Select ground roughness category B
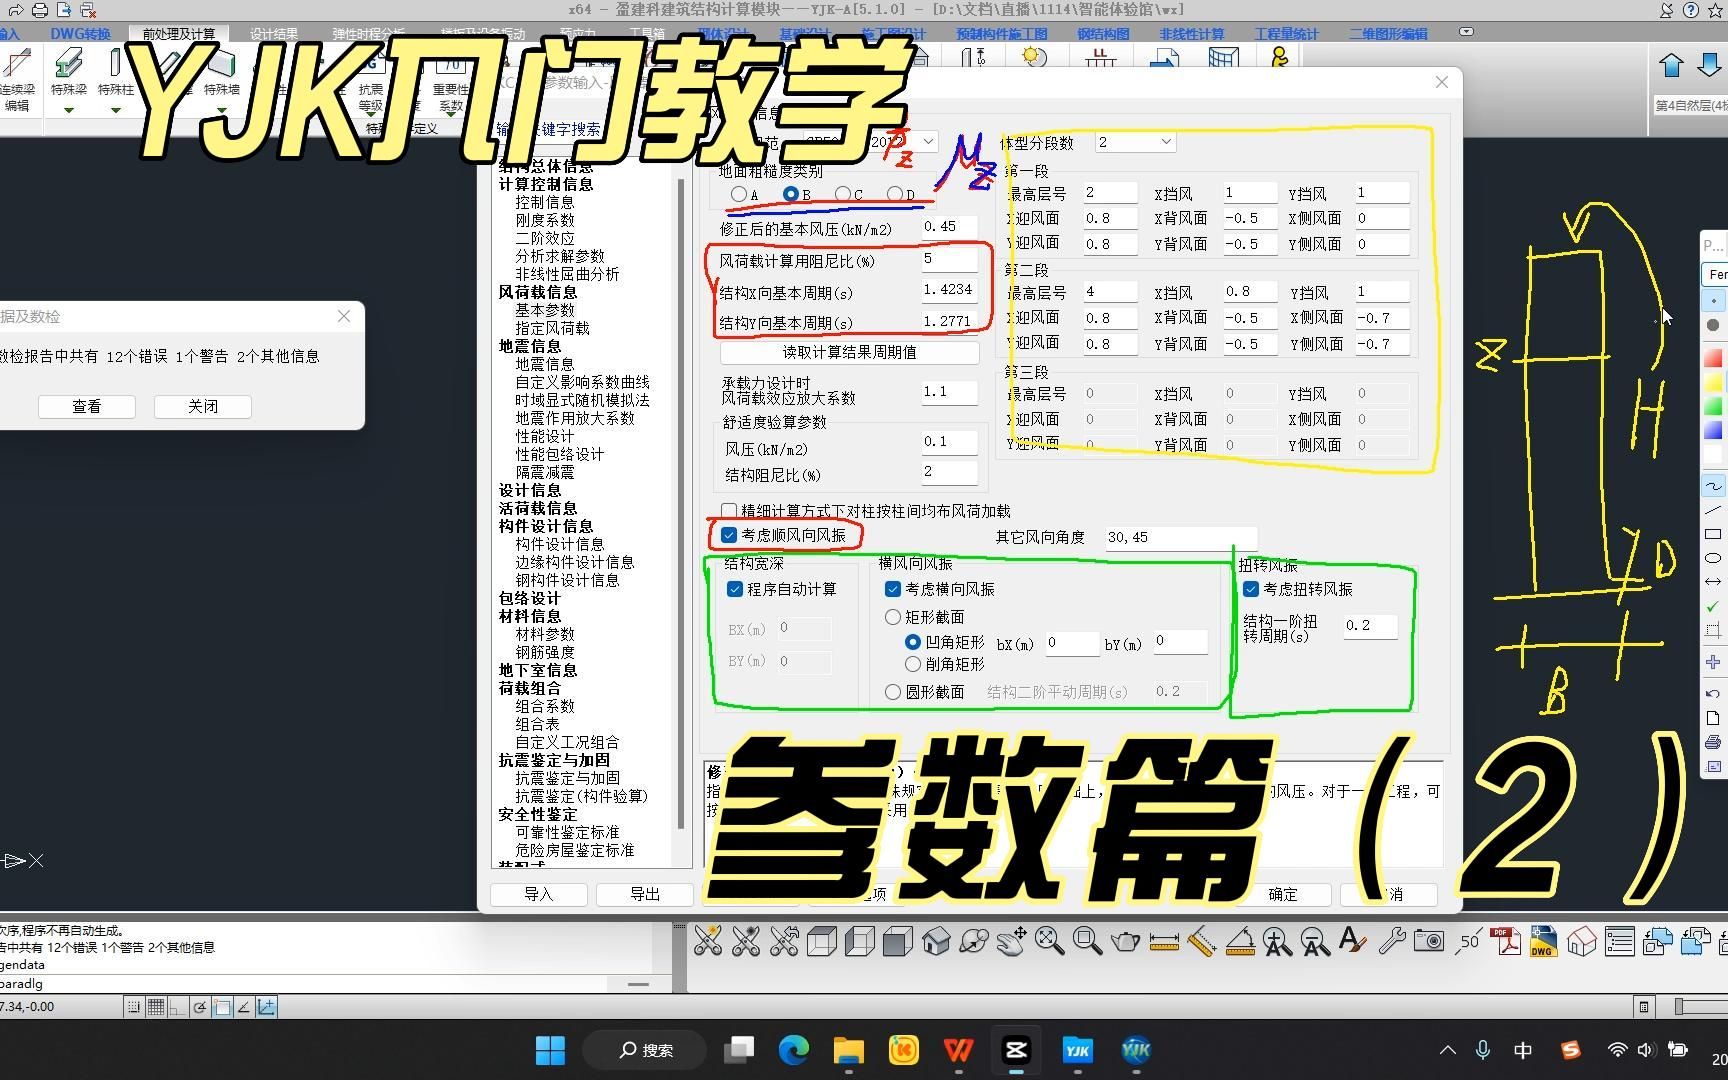Viewport: 1728px width, 1080px height. (791, 194)
